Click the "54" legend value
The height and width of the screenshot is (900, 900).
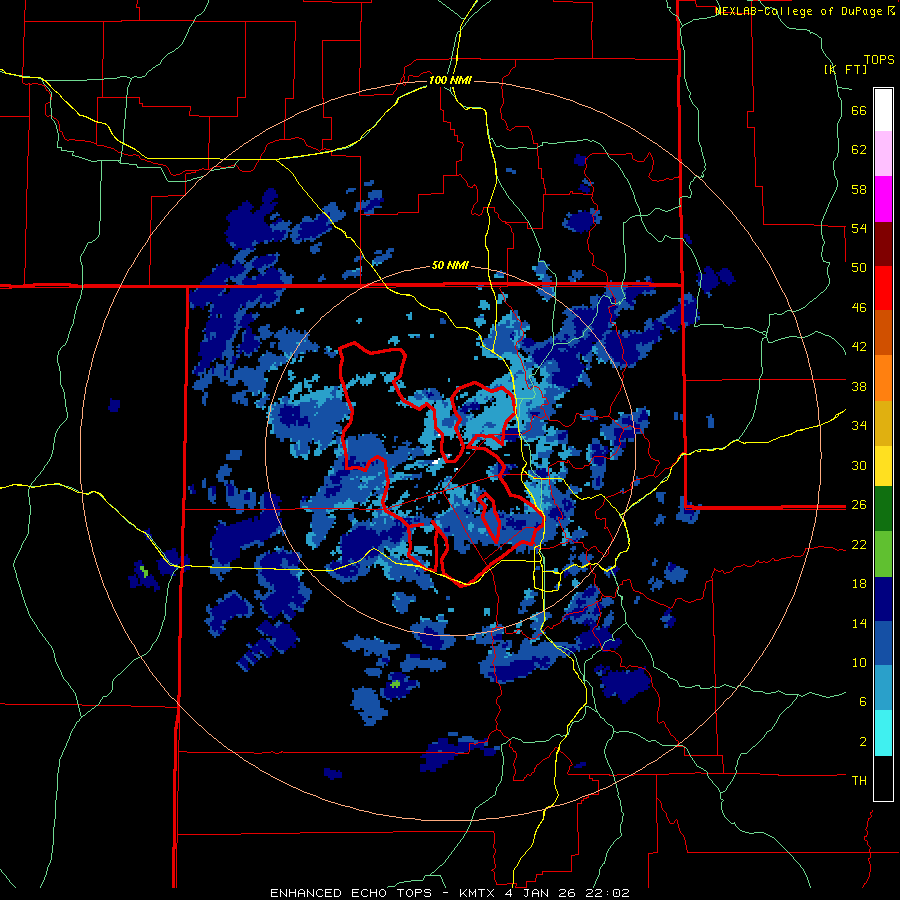click(859, 228)
